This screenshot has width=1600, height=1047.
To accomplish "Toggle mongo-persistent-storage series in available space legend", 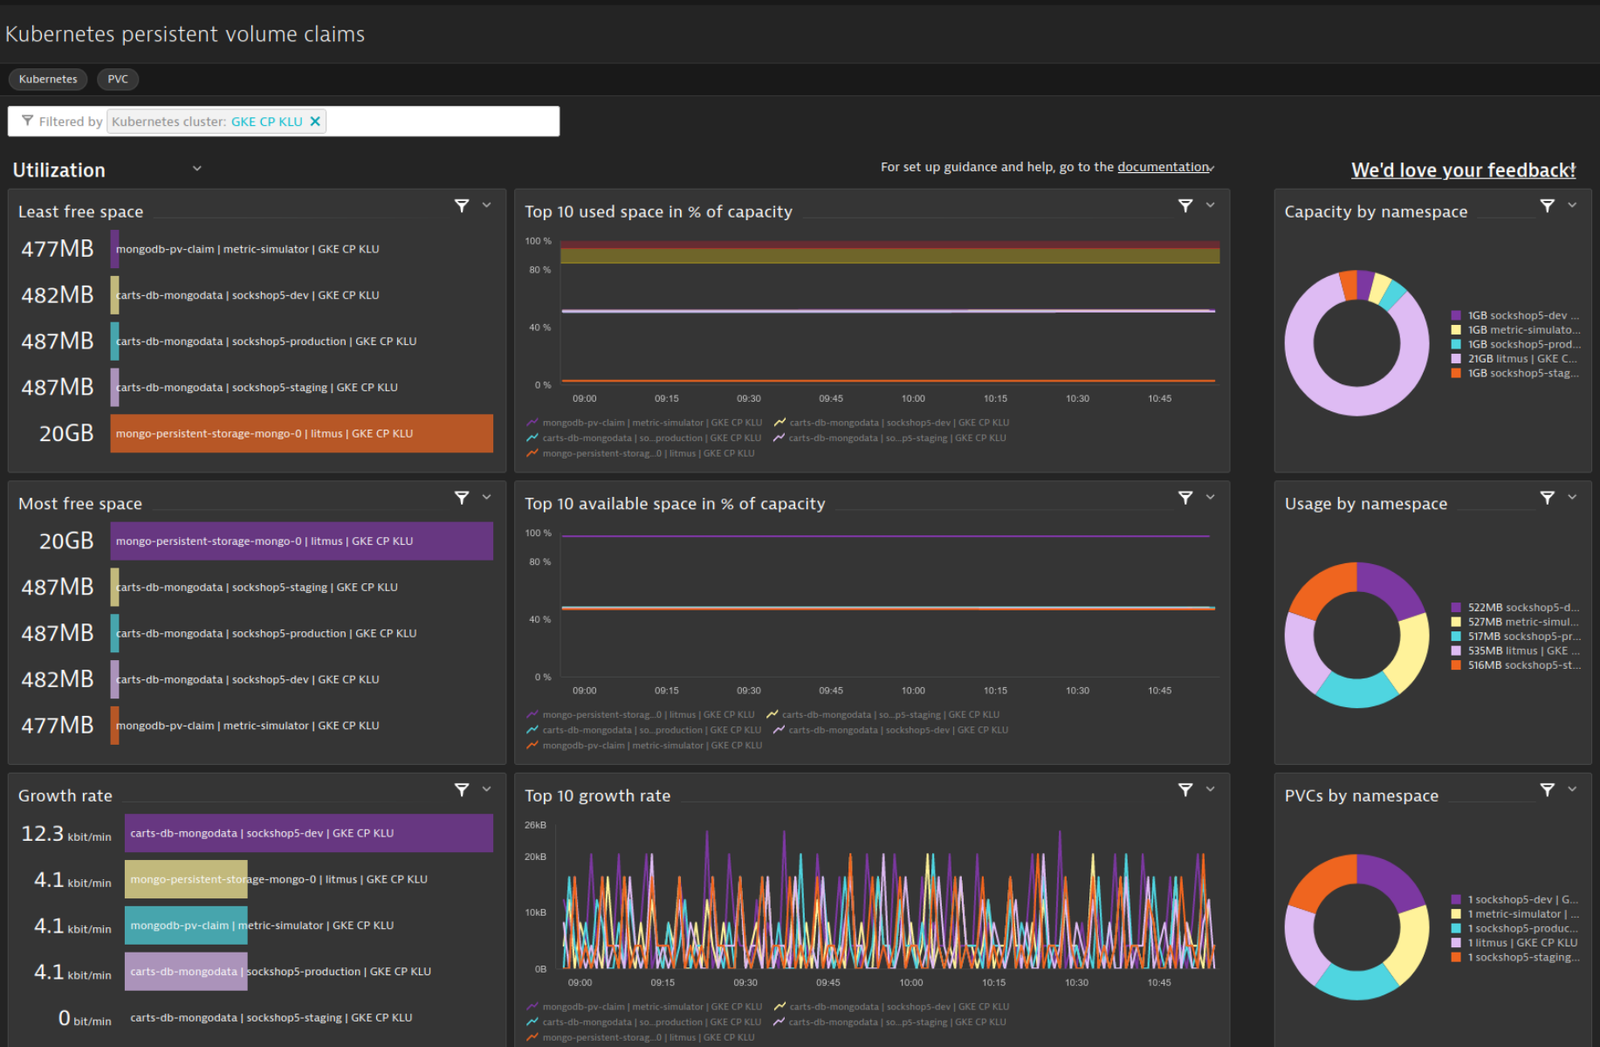I will pyautogui.click(x=641, y=714).
